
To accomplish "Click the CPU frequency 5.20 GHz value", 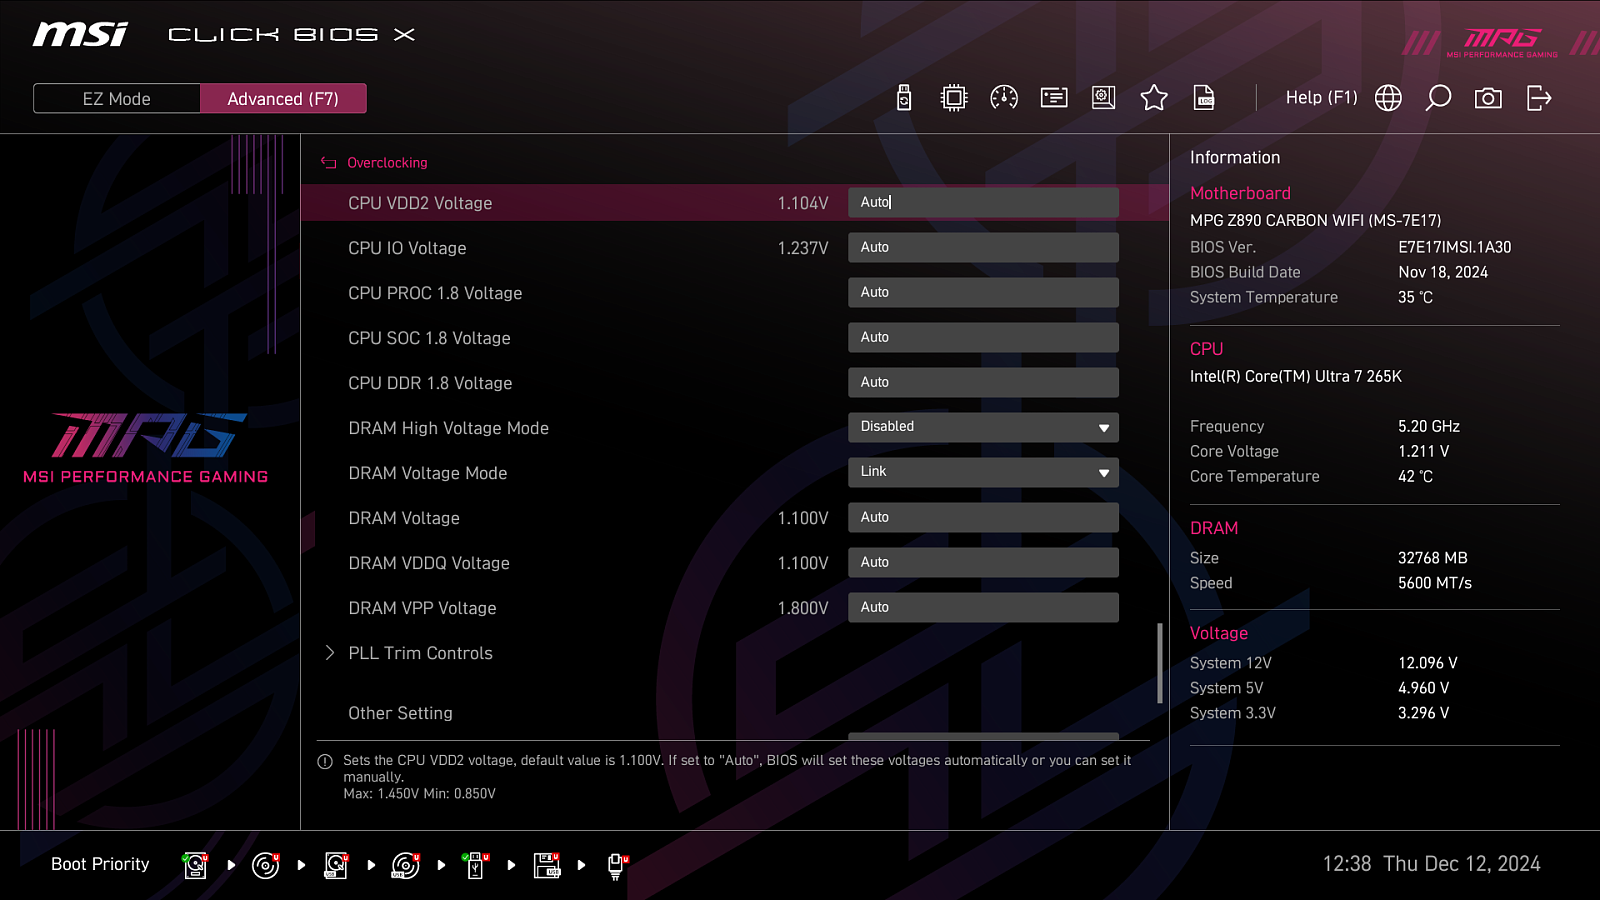I will tap(1429, 426).
